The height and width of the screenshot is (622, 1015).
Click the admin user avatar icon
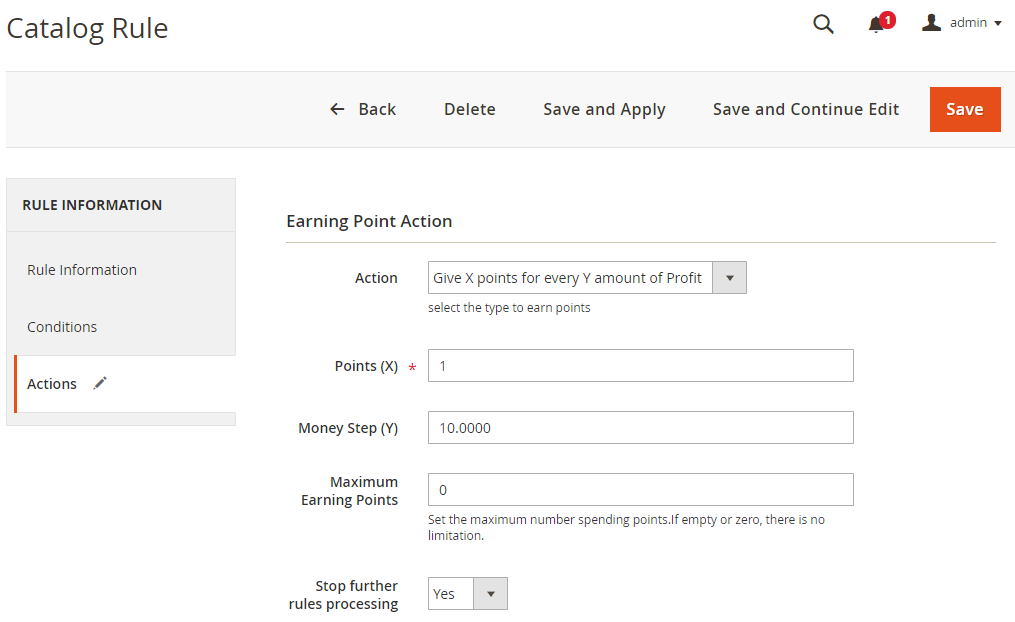[931, 23]
